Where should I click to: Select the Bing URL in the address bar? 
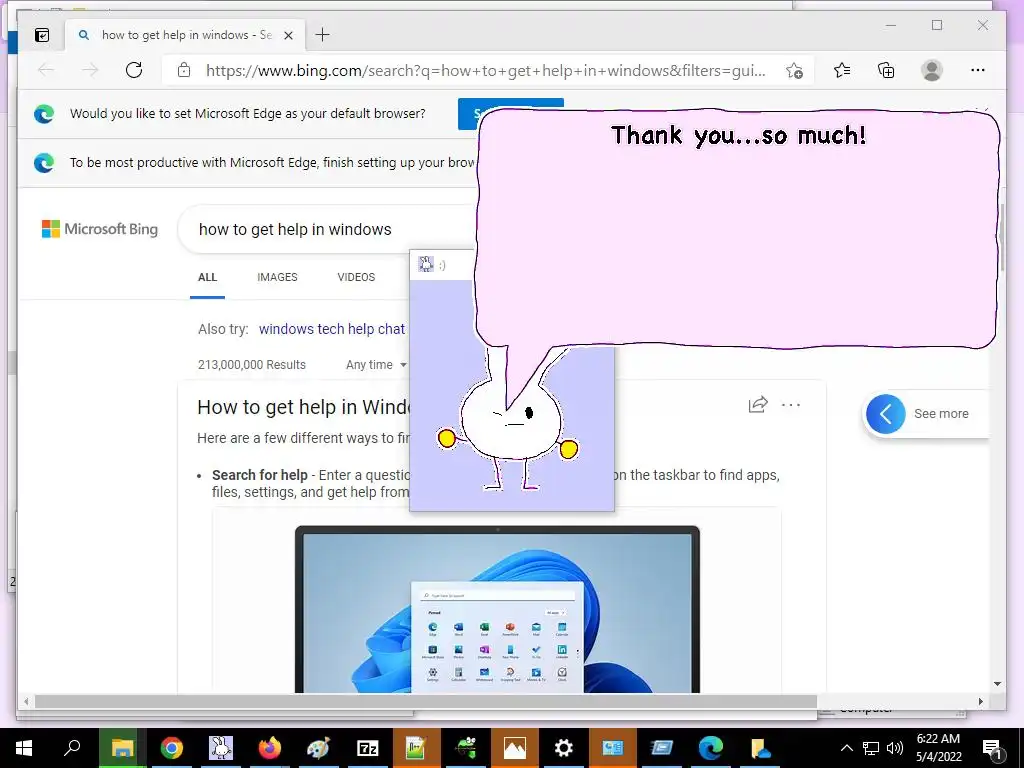485,71
